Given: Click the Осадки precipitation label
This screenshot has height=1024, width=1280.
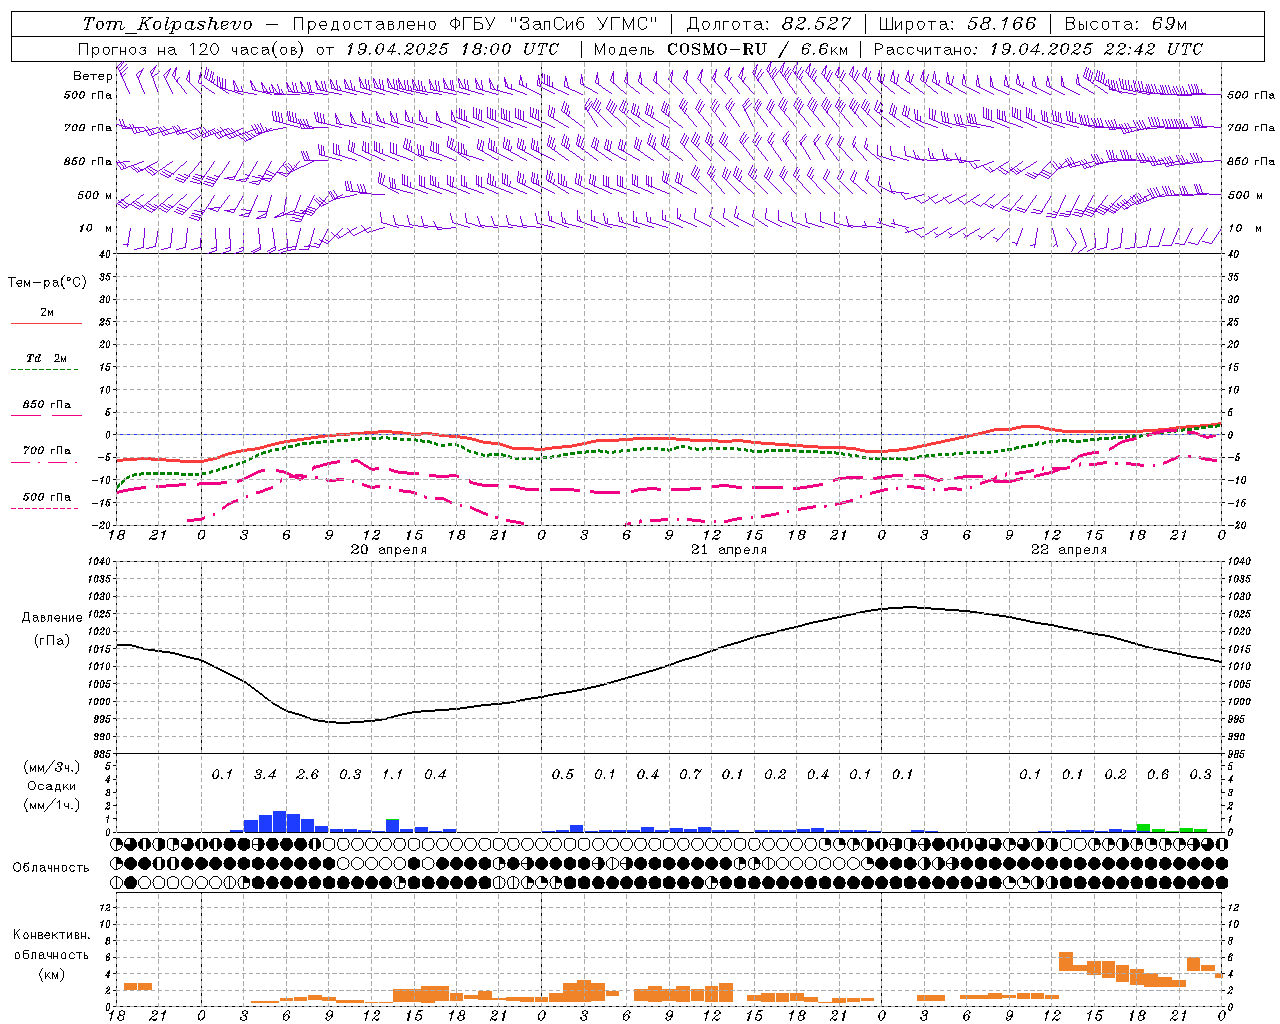Looking at the screenshot, I should click(52, 786).
